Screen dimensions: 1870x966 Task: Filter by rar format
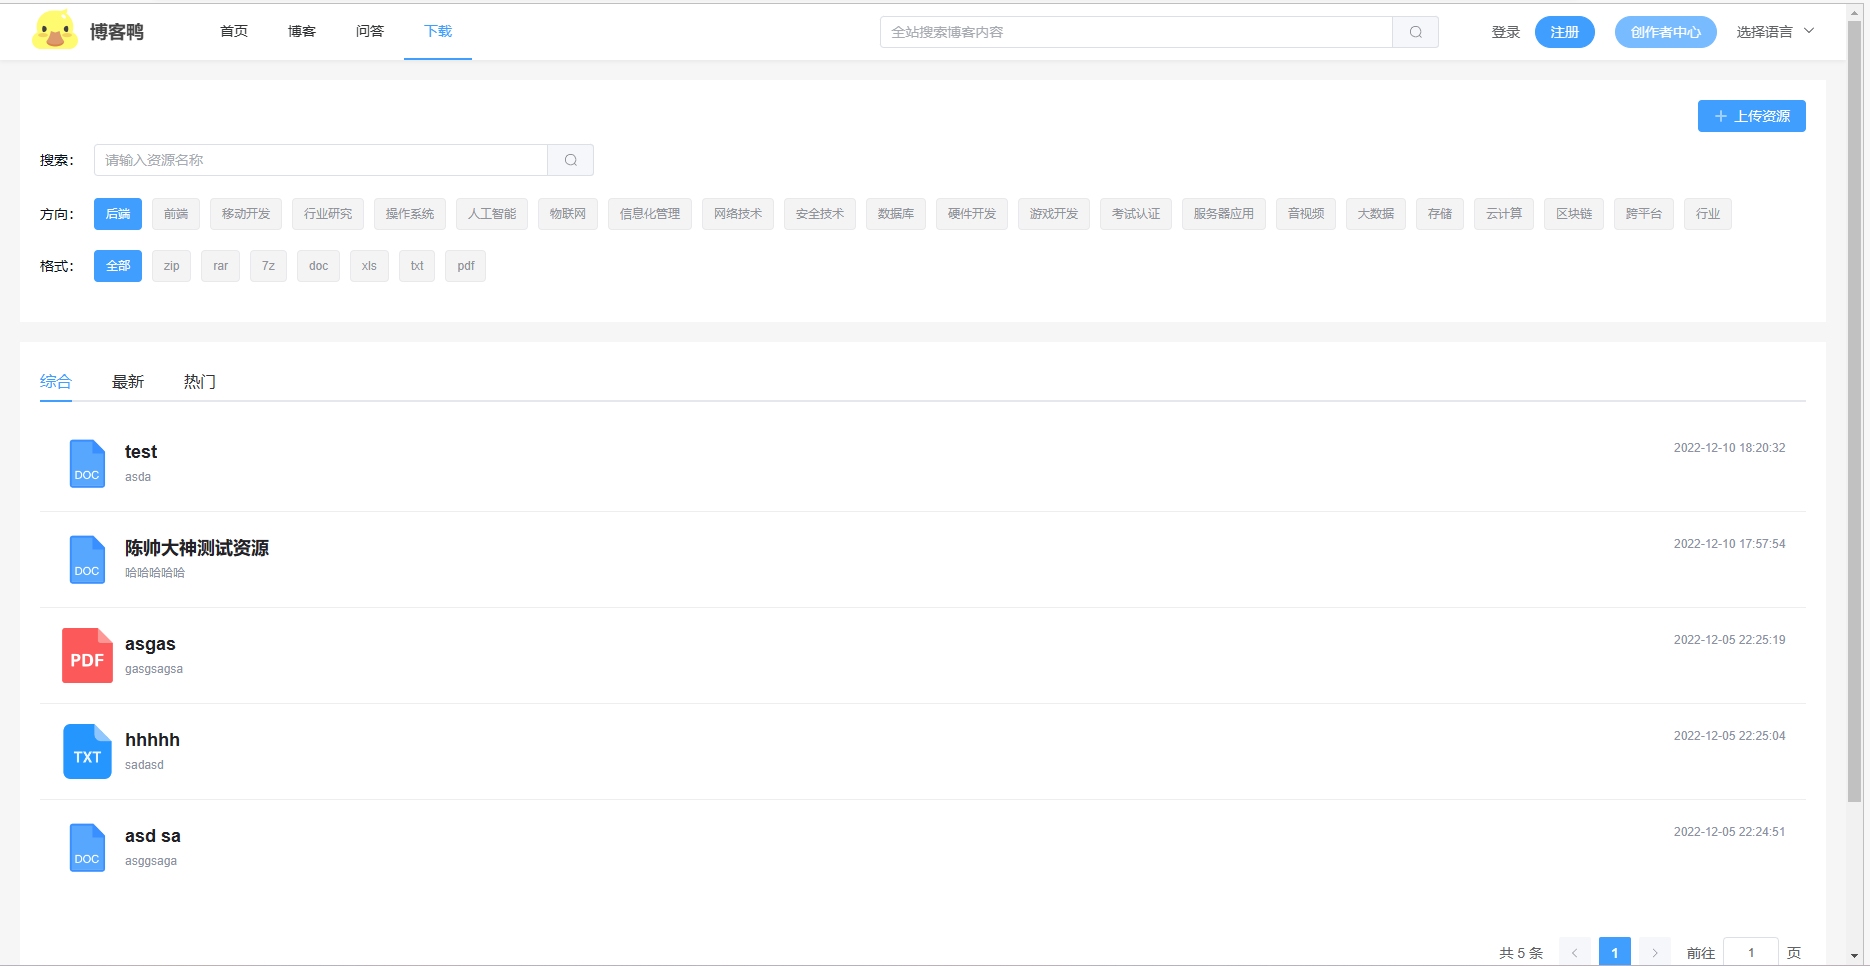(220, 266)
